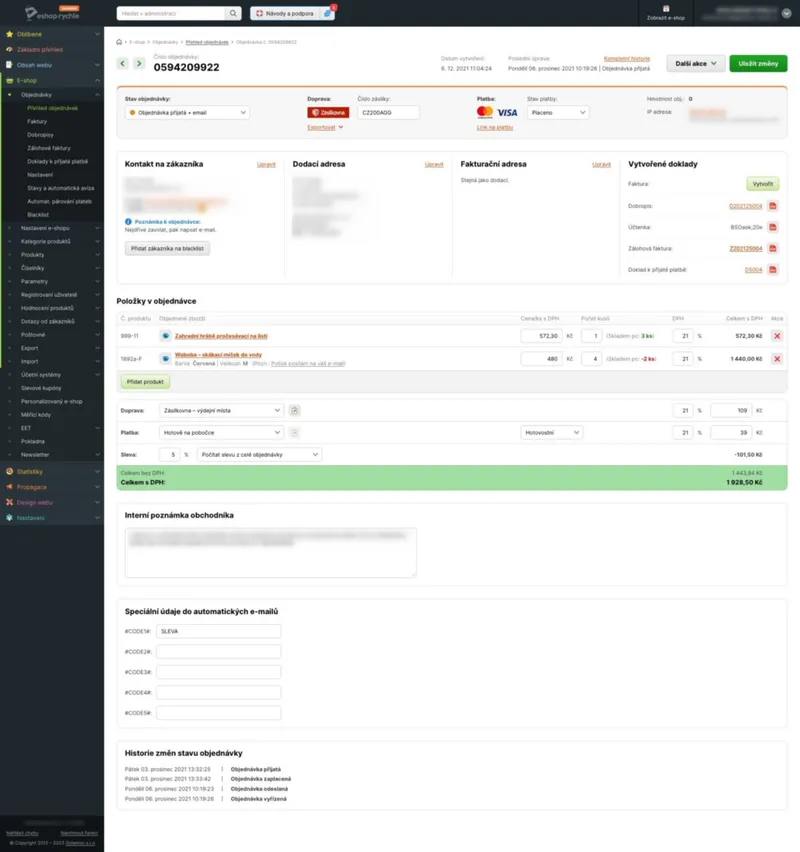
Task: Open the Dobropis PDF document icon
Action: tap(772, 206)
